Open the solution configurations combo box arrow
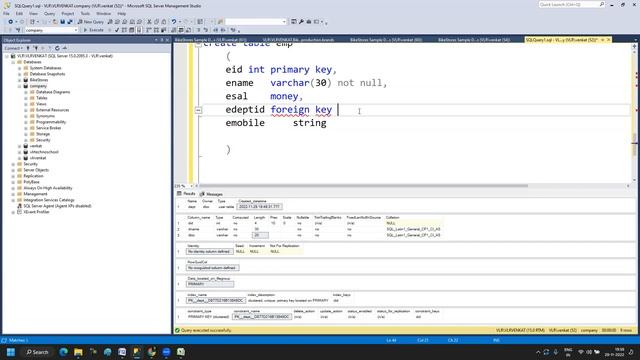This screenshot has width=640, height=360. (284, 22)
